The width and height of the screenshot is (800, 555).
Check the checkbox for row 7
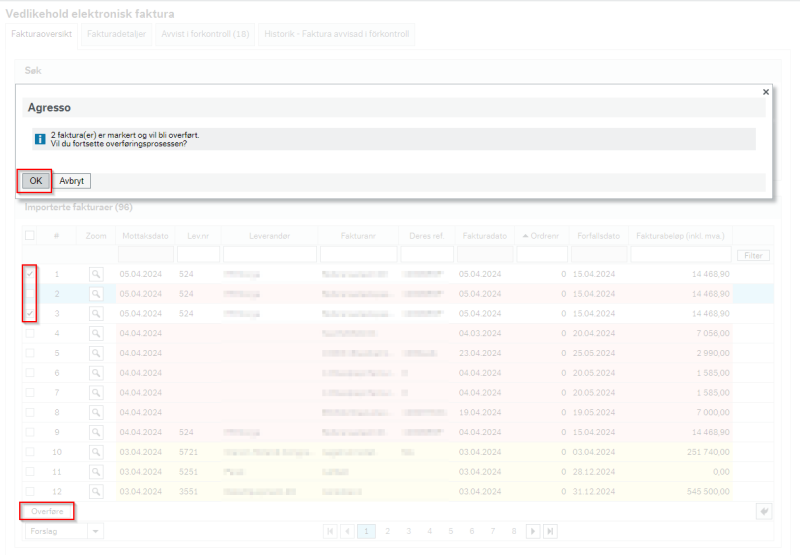coord(30,392)
